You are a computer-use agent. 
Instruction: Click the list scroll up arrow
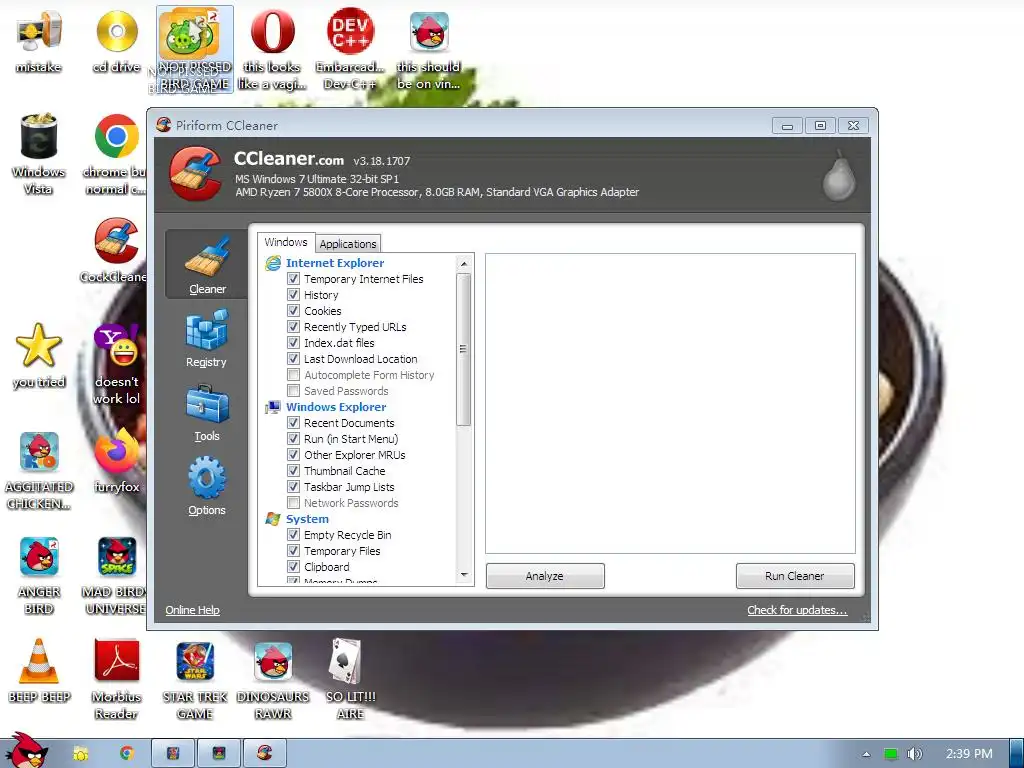(464, 264)
